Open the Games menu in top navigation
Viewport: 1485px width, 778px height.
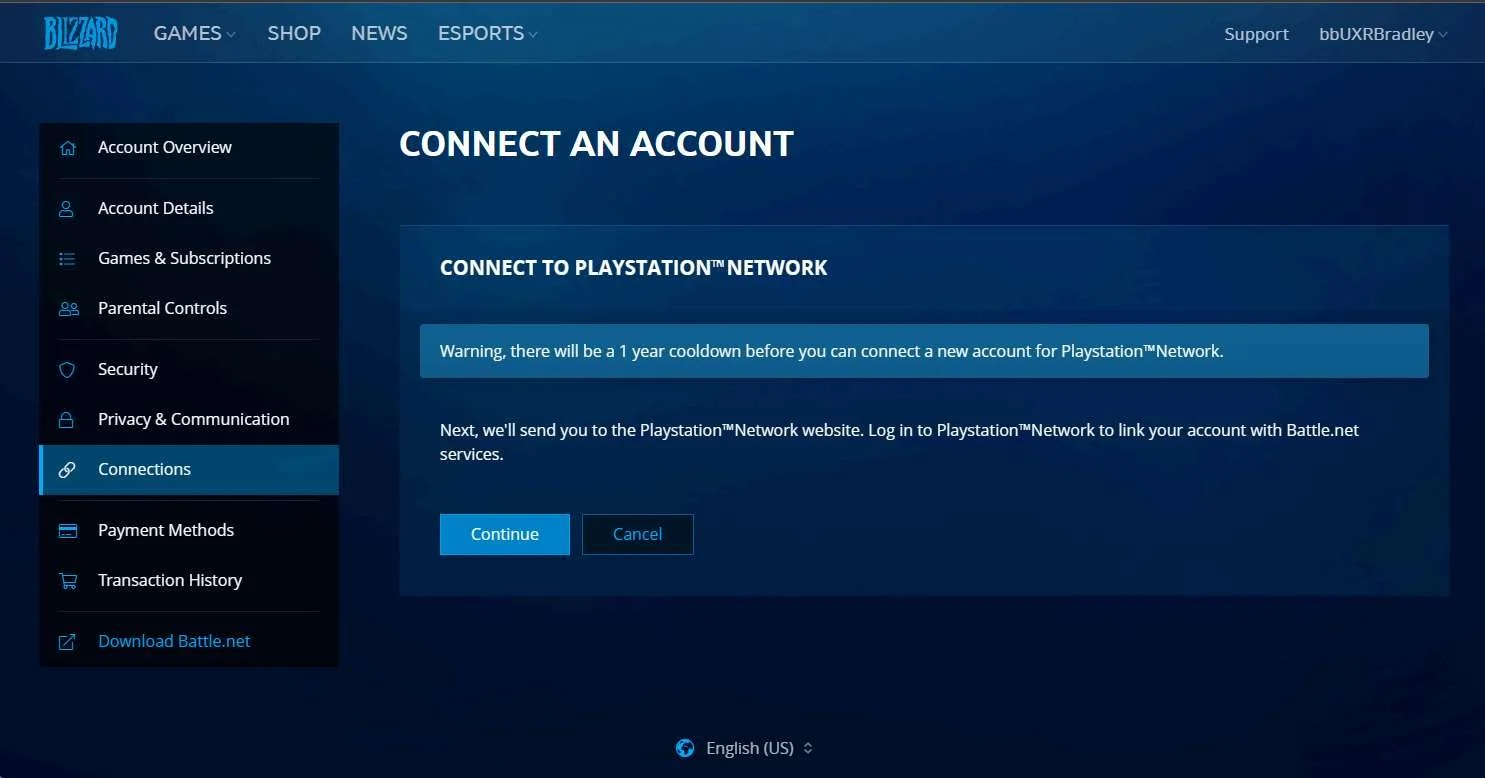(195, 33)
